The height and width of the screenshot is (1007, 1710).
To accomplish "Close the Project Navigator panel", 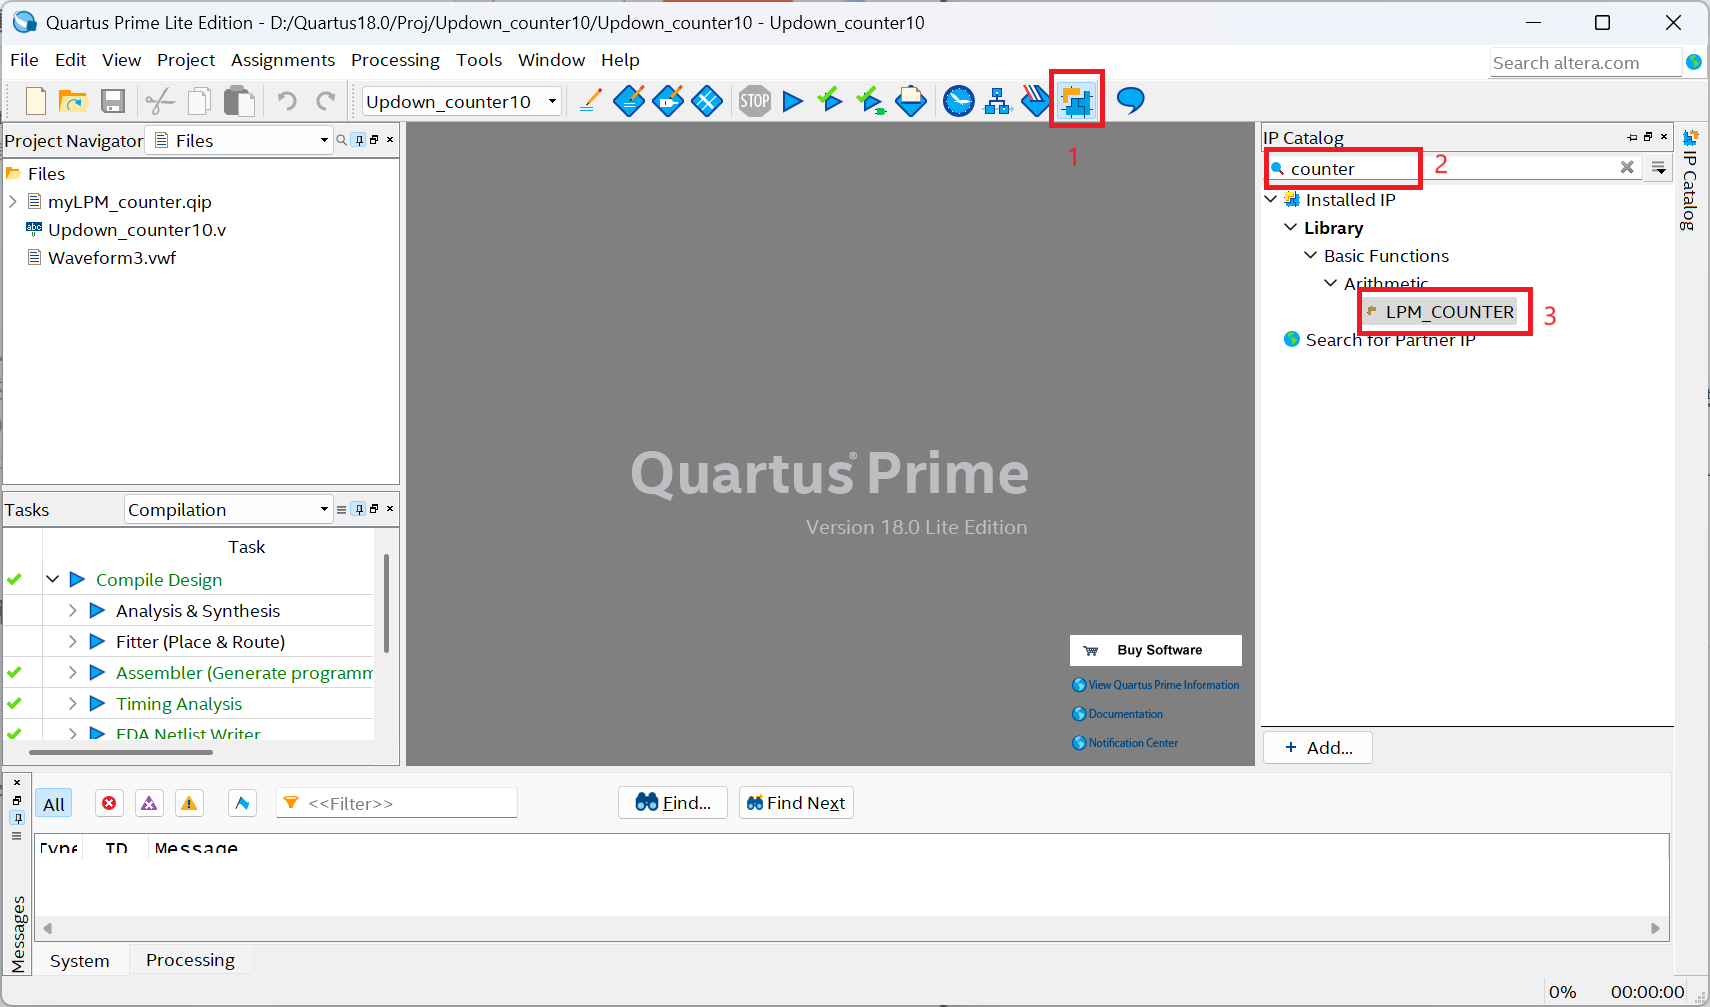I will pyautogui.click(x=390, y=139).
